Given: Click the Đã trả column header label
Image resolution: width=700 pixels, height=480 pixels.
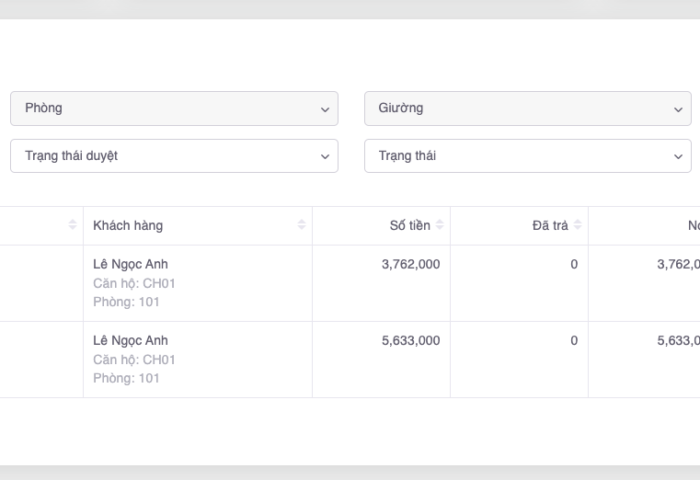Looking at the screenshot, I should point(549,226).
